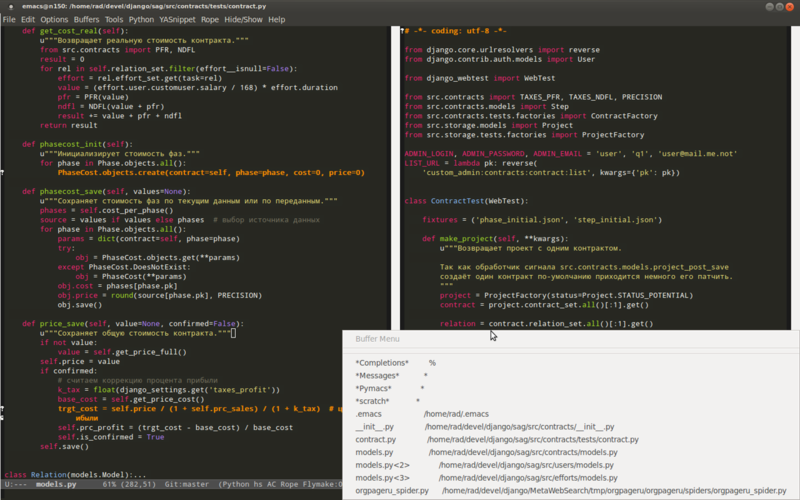
Task: Open the Buffers menu
Action: click(86, 19)
